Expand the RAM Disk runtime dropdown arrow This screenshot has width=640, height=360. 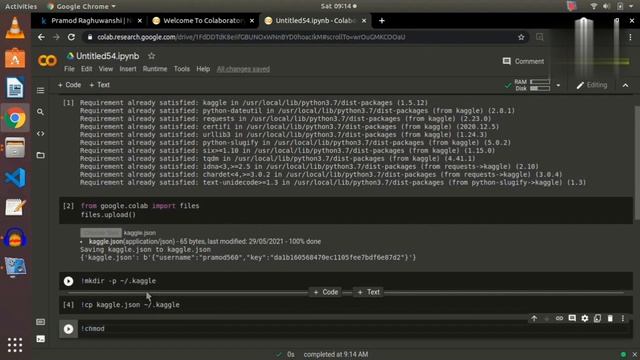(558, 85)
